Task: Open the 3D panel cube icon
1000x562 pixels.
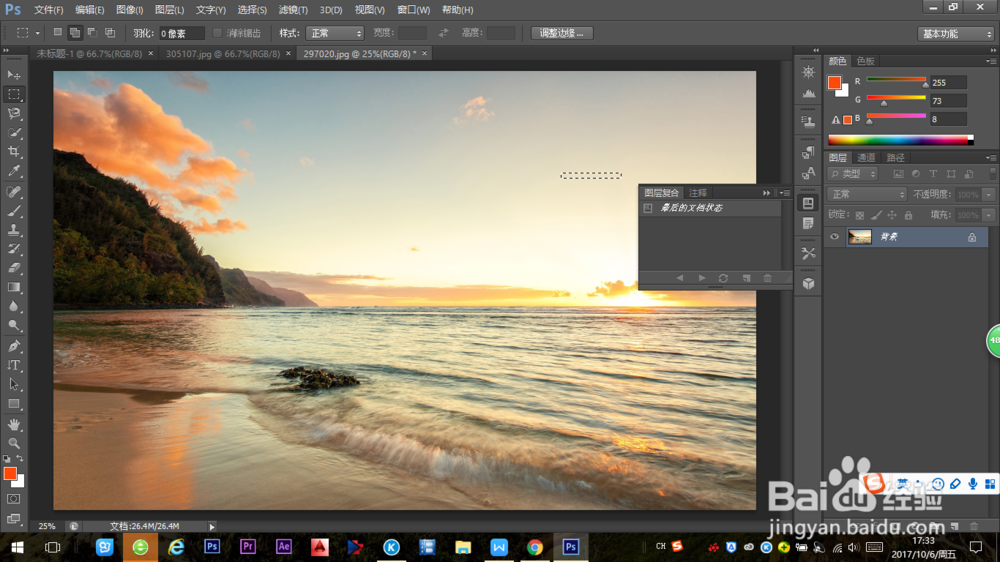Action: 809,284
